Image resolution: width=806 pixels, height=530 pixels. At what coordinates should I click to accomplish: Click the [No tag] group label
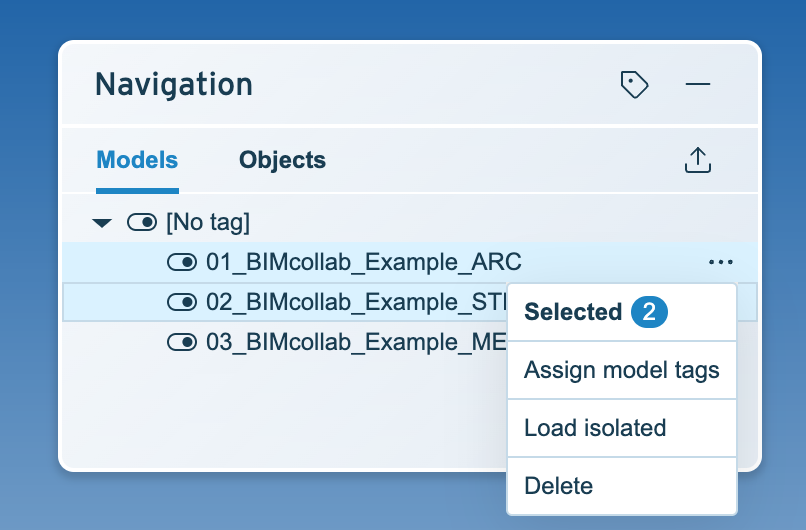(x=208, y=223)
